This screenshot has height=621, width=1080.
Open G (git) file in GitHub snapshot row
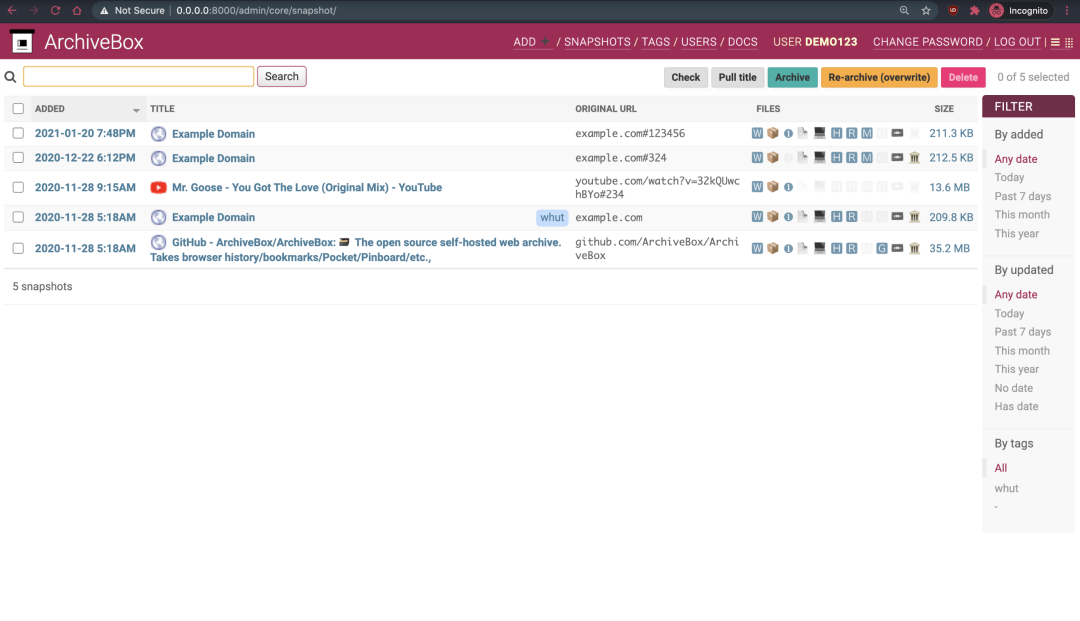[882, 248]
